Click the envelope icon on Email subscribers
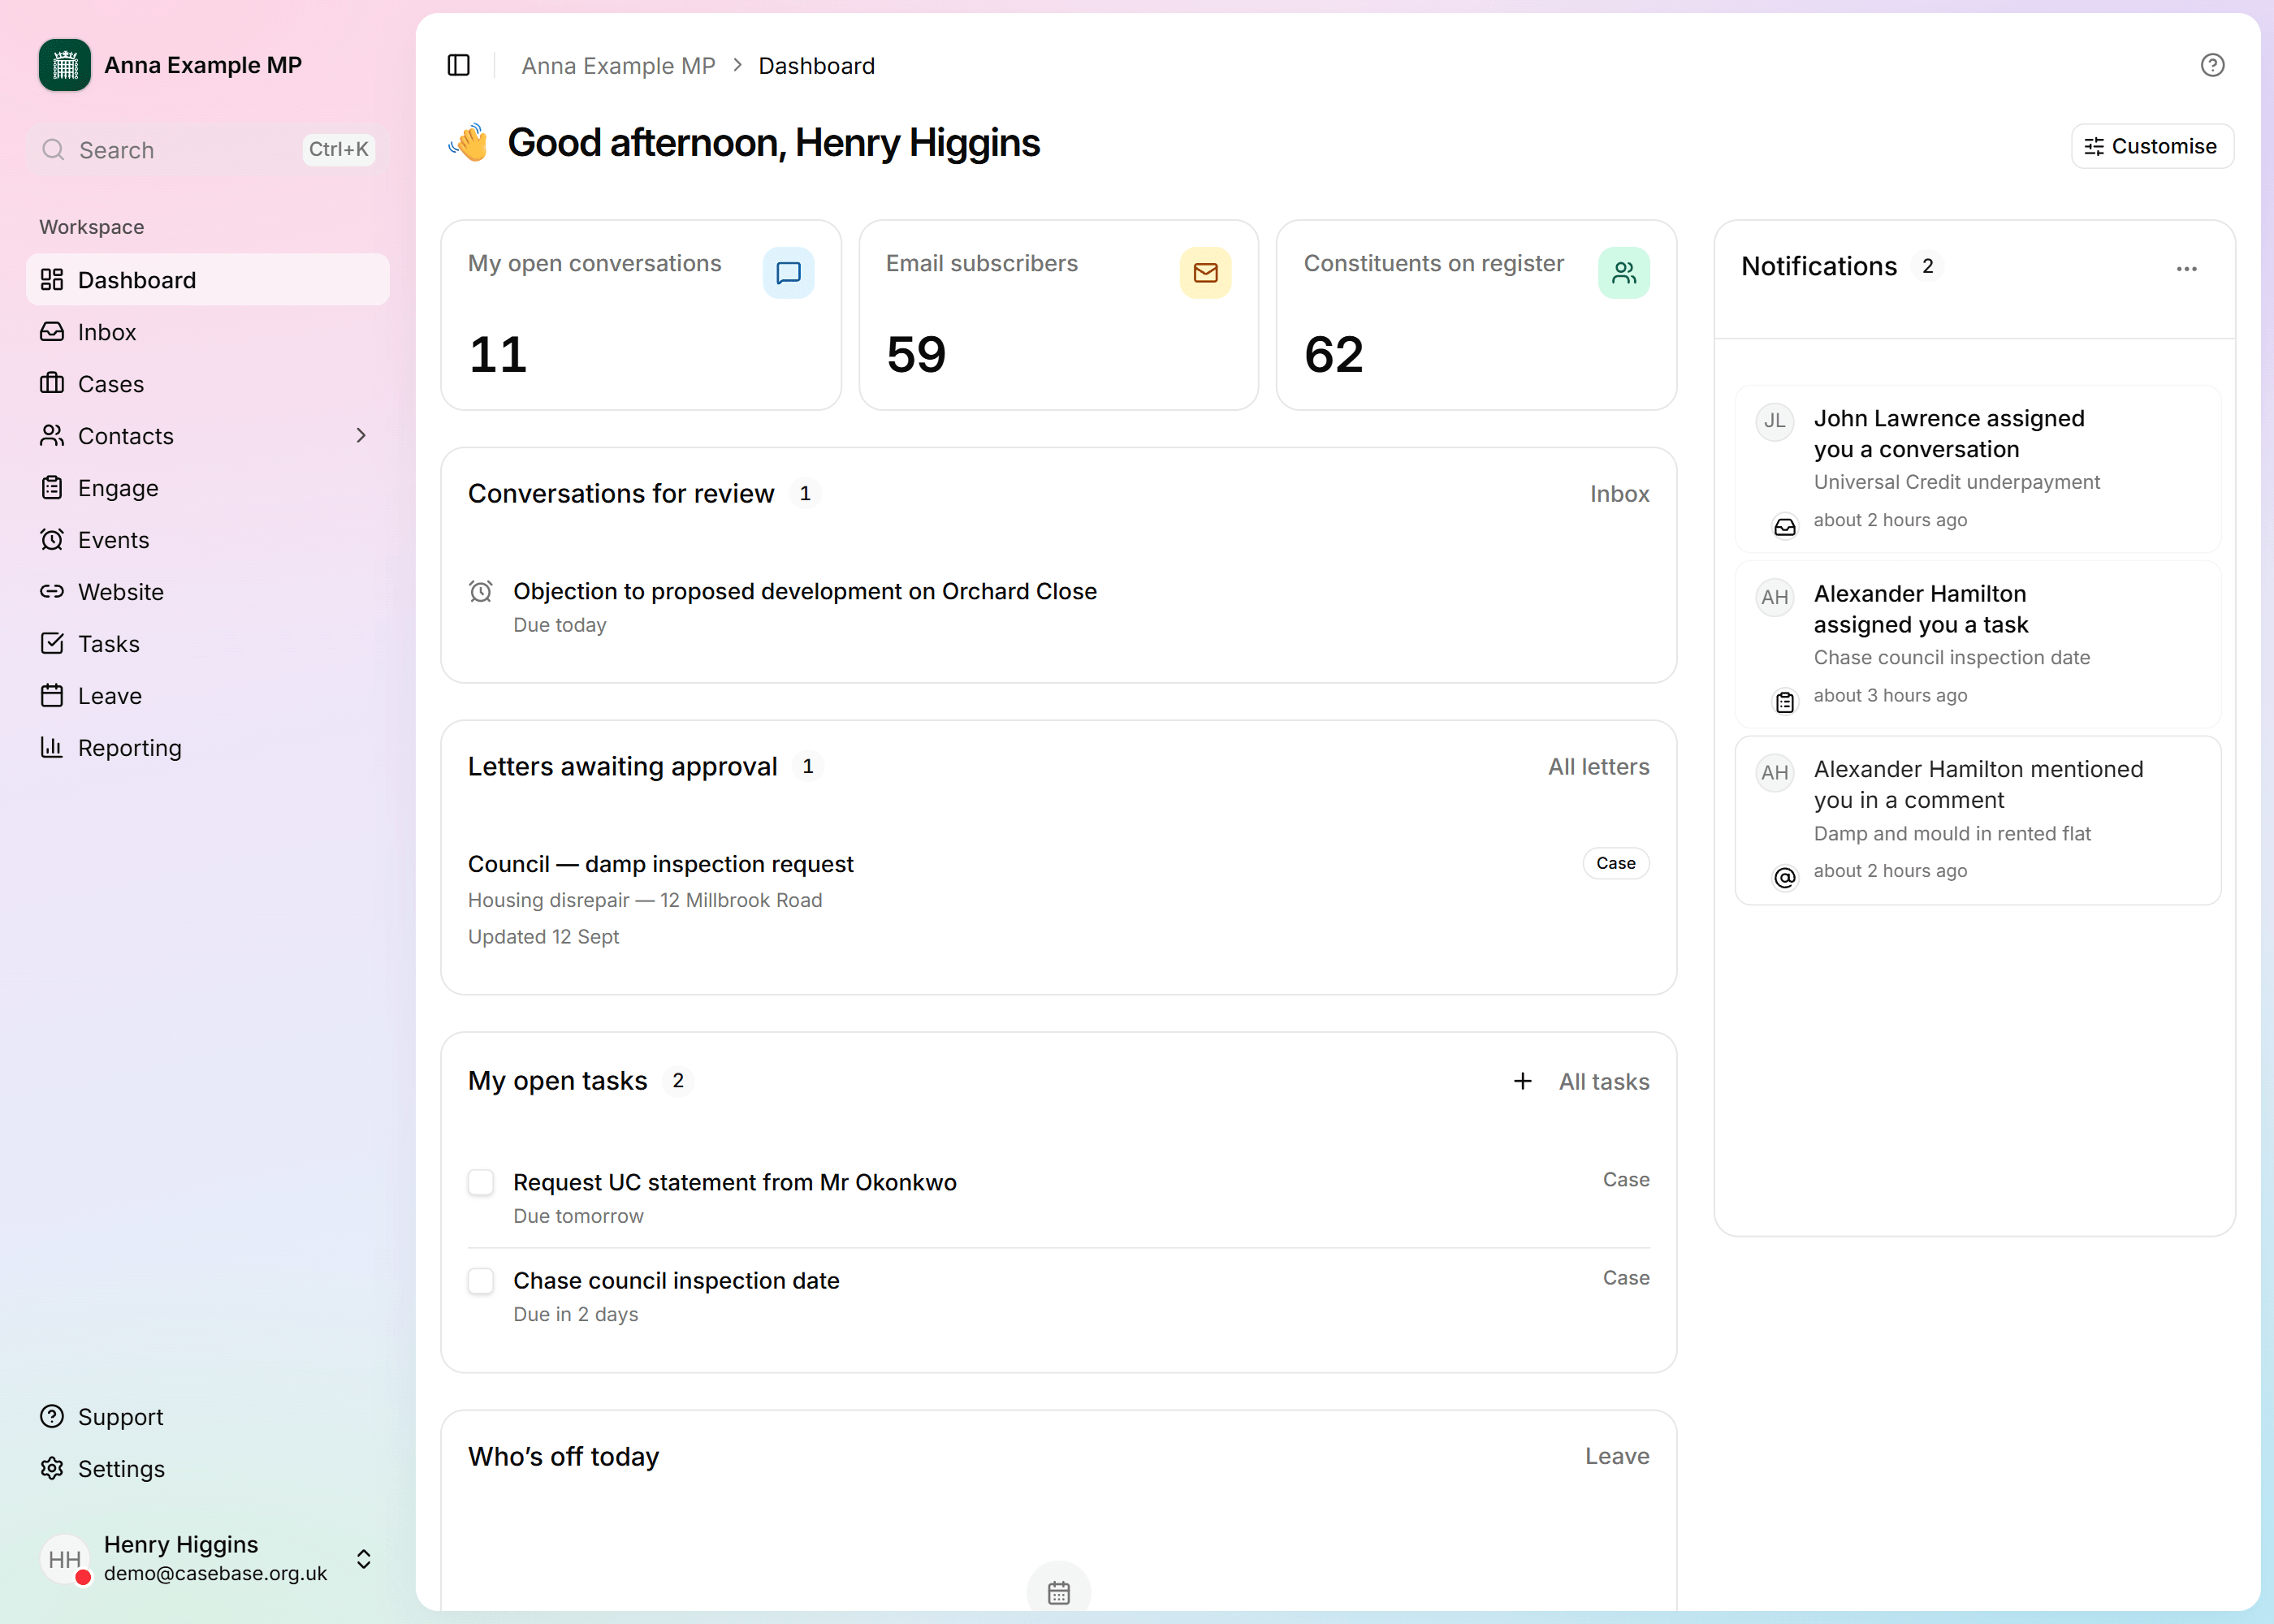This screenshot has height=1624, width=2274. pyautogui.click(x=1205, y=272)
